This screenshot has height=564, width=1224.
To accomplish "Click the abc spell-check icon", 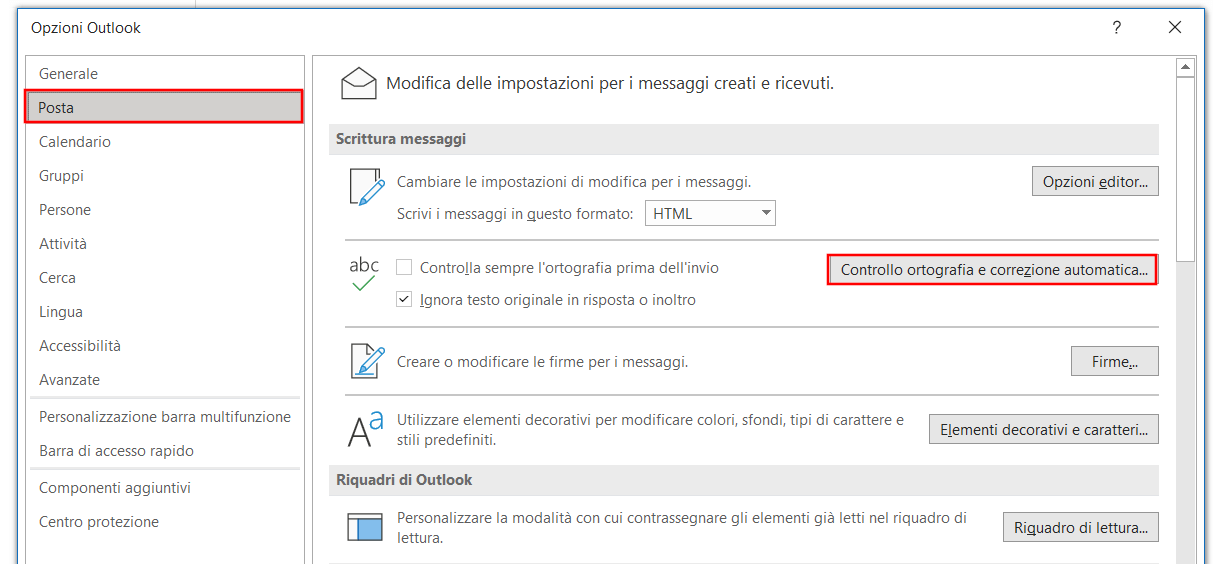I will [x=364, y=274].
